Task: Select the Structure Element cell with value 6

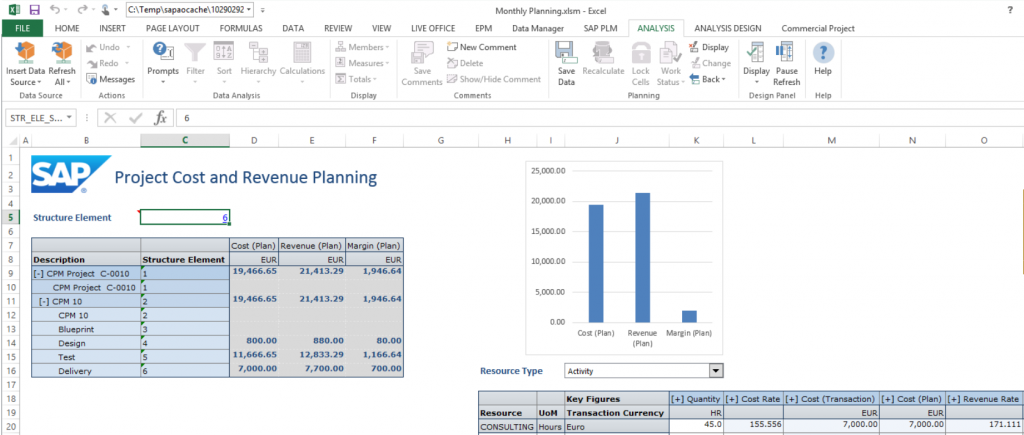Action: (185, 218)
